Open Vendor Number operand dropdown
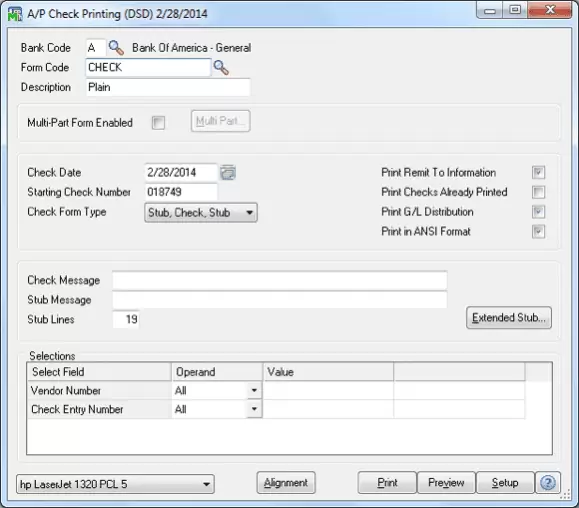The width and height of the screenshot is (579, 508). [254, 390]
